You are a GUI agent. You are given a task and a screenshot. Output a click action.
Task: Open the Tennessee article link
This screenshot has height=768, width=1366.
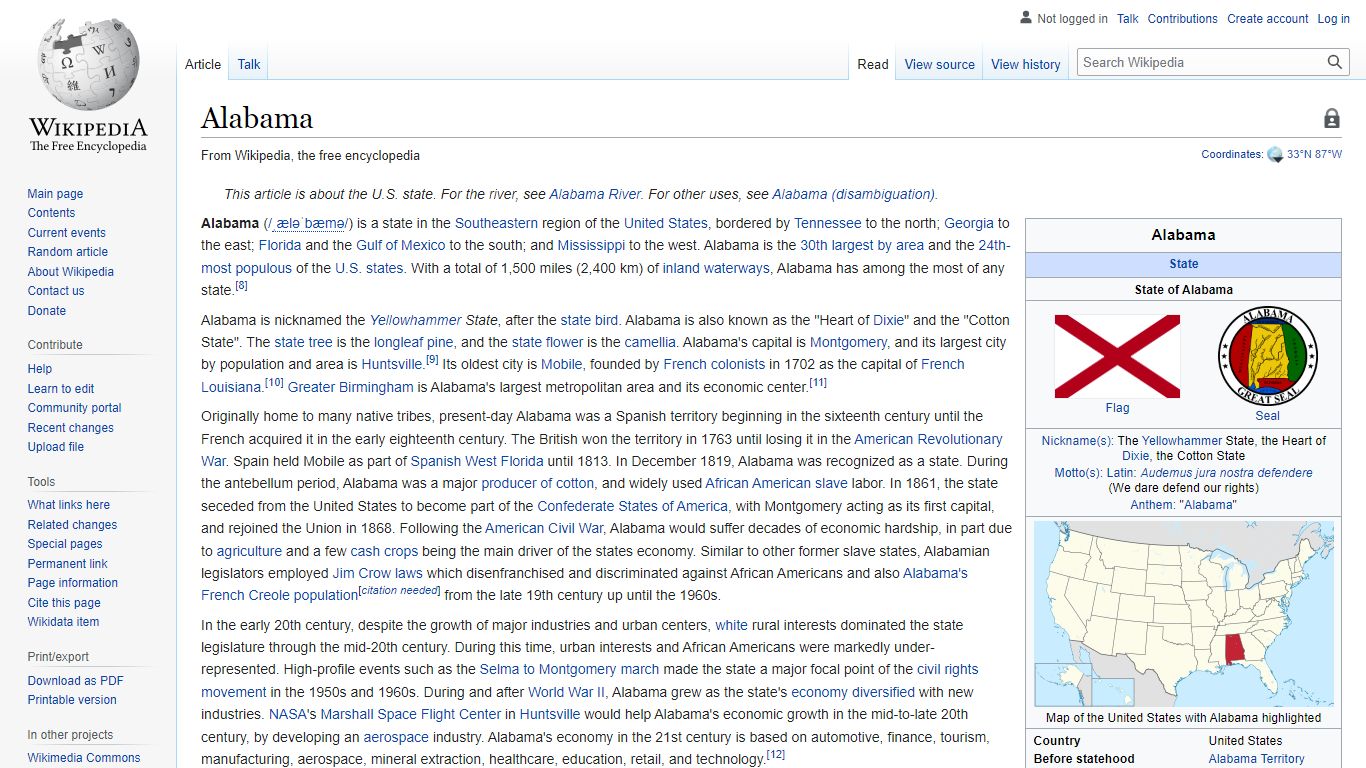point(828,223)
